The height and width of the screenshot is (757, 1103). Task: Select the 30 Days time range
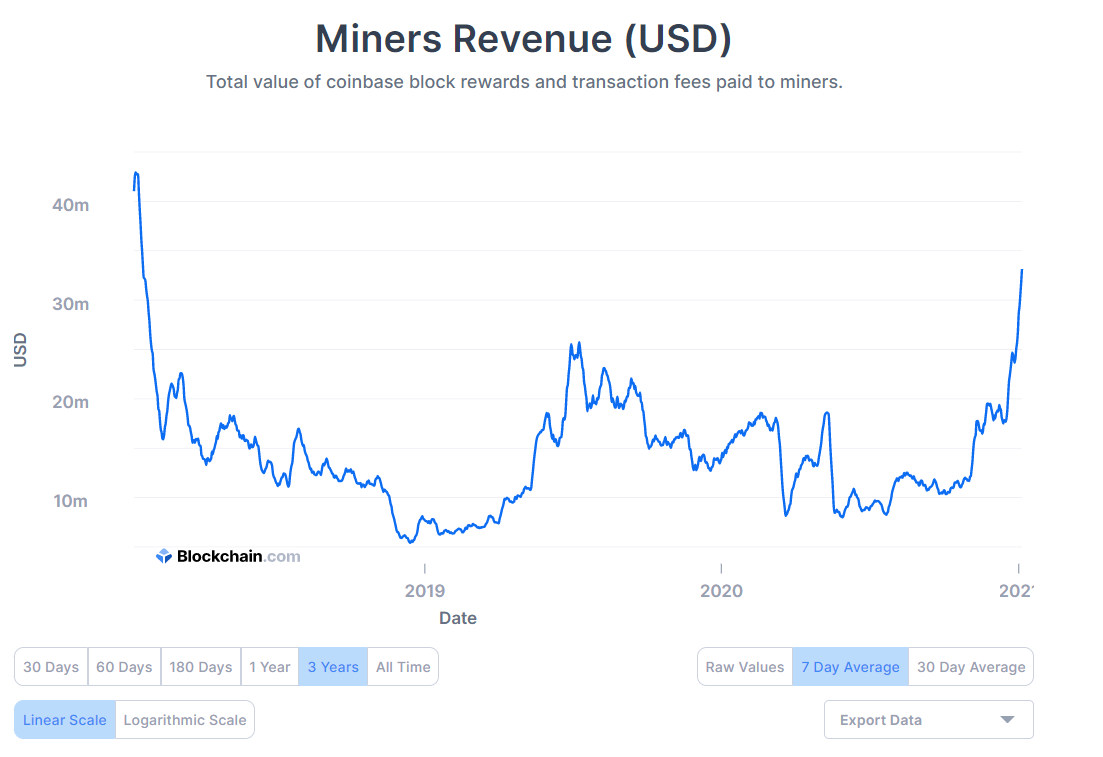pos(51,667)
